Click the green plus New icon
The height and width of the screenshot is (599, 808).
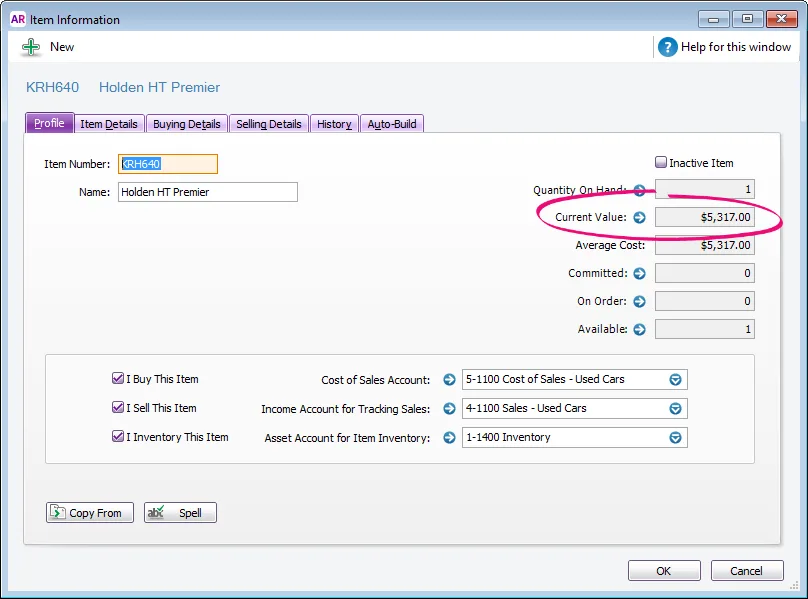tap(31, 47)
